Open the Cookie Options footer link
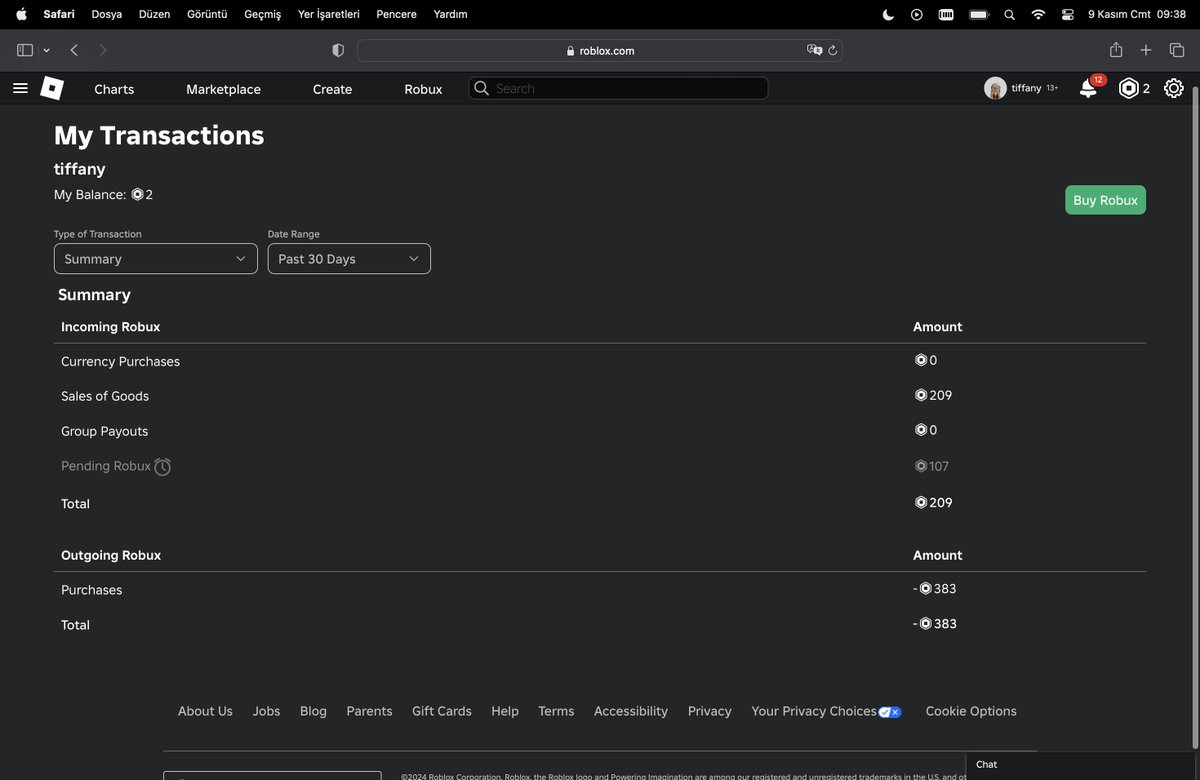The image size is (1200, 780). tap(971, 711)
